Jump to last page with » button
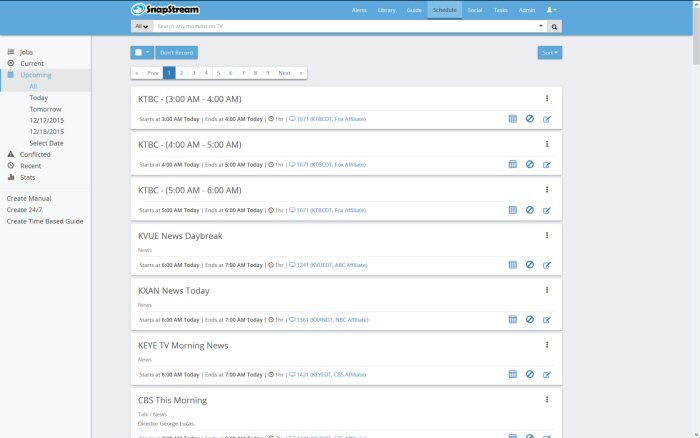 [301, 73]
